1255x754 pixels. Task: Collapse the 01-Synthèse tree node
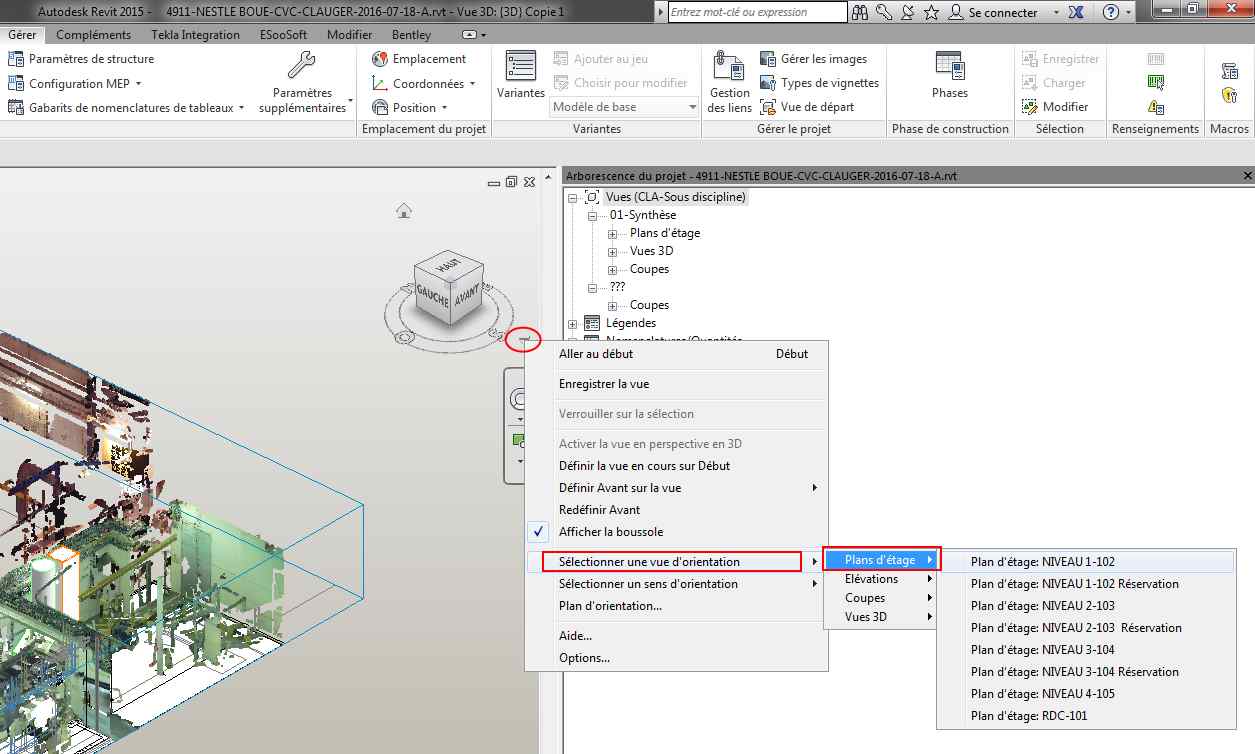click(593, 215)
